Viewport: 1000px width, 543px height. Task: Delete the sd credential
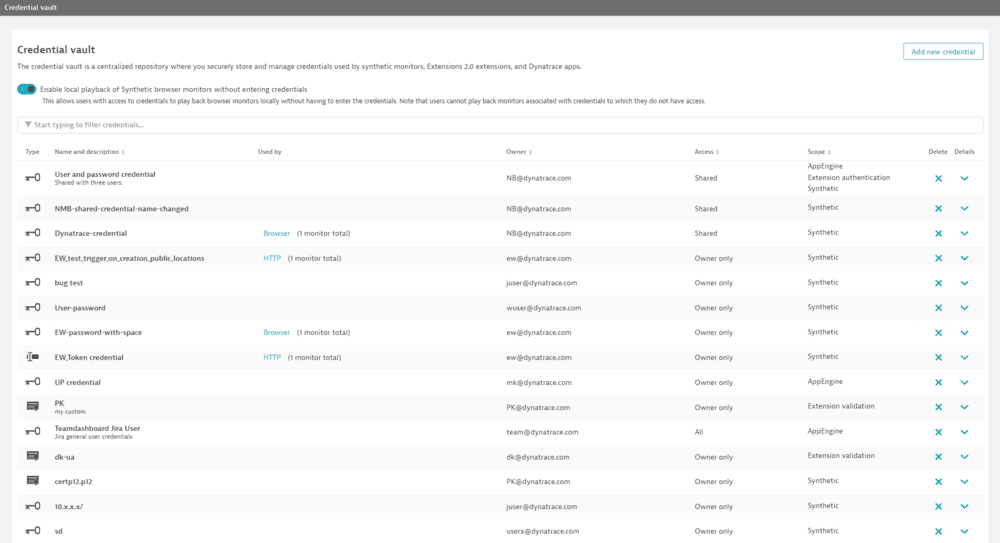click(938, 532)
